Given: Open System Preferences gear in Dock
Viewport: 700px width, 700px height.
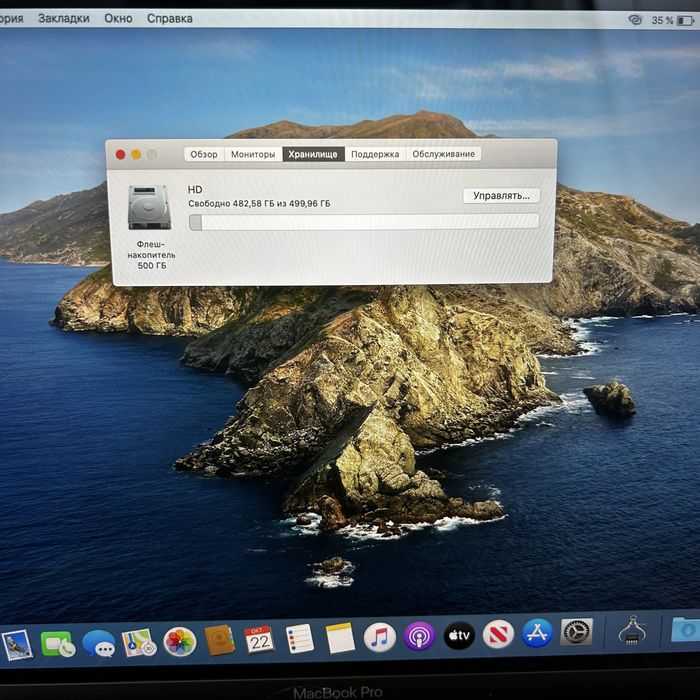Looking at the screenshot, I should (577, 632).
